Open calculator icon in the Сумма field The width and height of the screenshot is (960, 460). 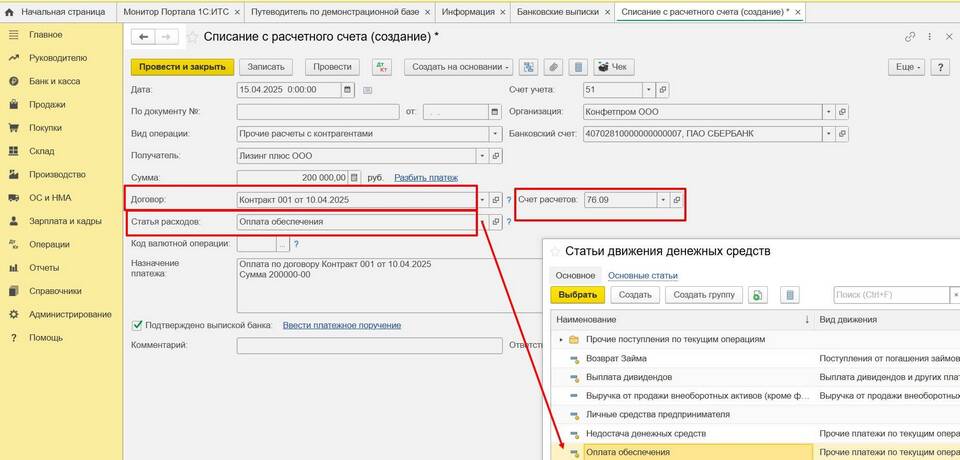(x=355, y=177)
